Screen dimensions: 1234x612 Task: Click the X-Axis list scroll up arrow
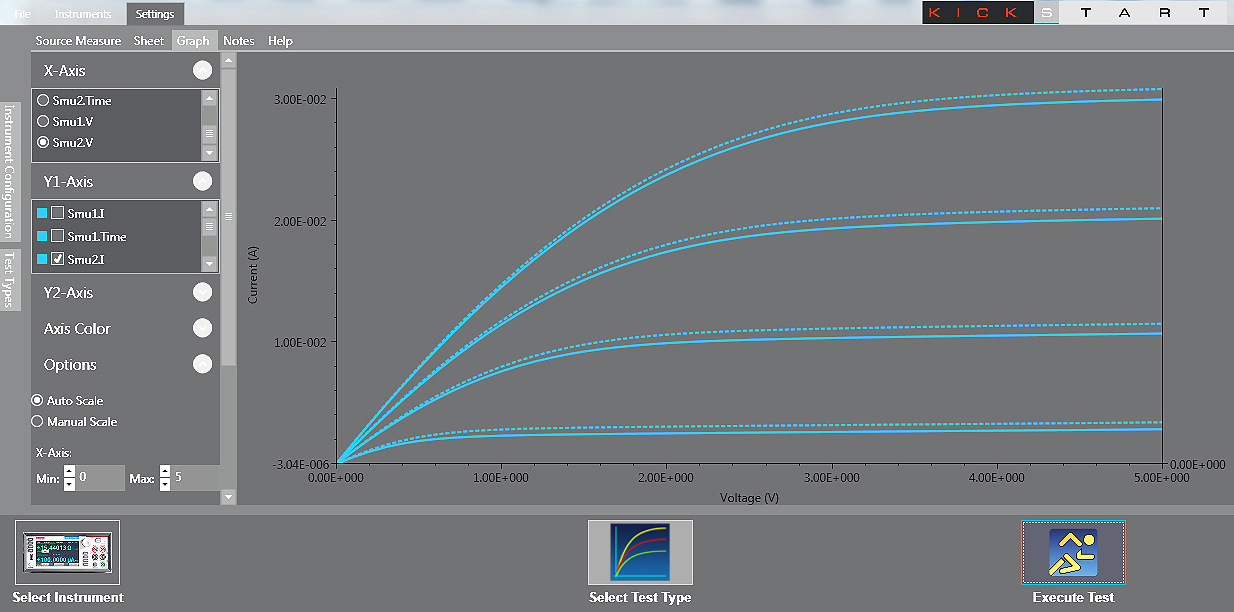point(209,98)
